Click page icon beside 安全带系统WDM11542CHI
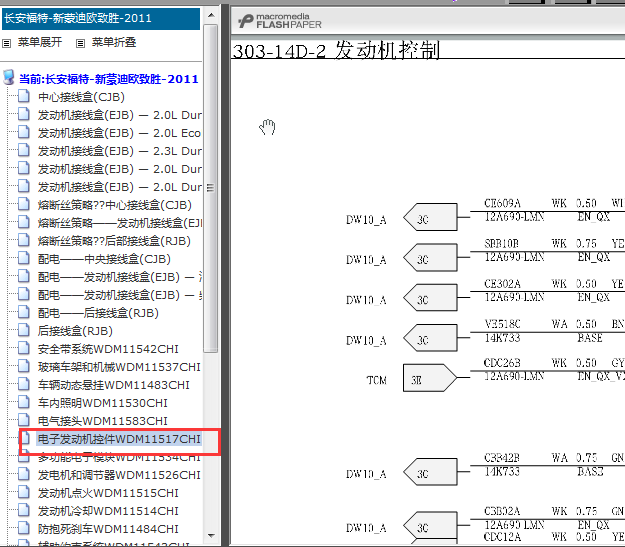Screen dimensions: 625x547 (24, 348)
